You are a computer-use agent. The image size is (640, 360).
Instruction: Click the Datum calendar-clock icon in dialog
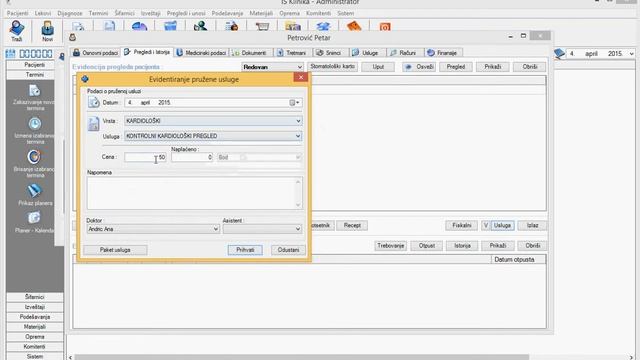pyautogui.click(x=94, y=102)
